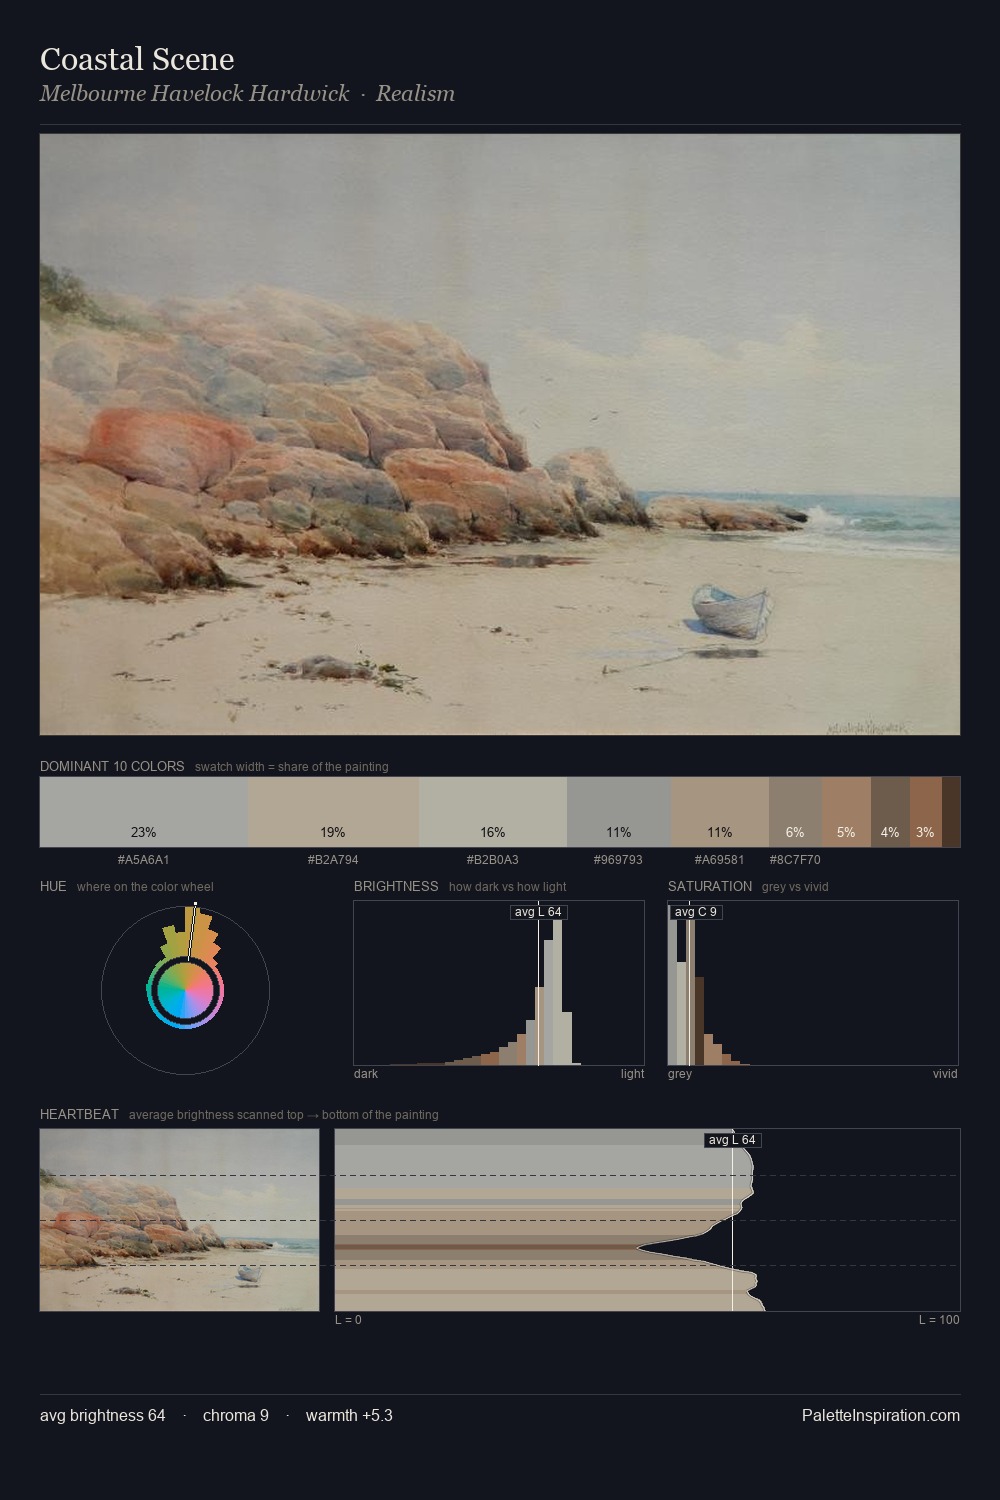Click the #B2B0A3 hex code label
1000x1500 pixels.
click(x=492, y=860)
